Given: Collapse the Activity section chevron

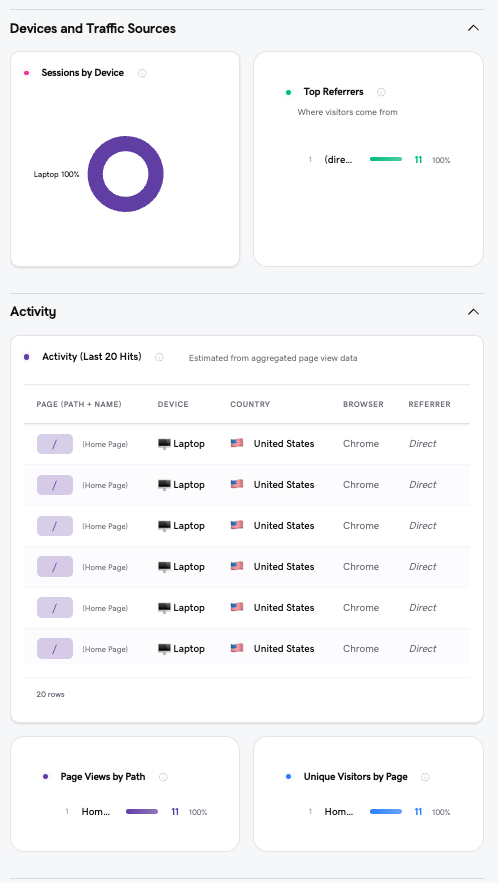Looking at the screenshot, I should click(473, 311).
